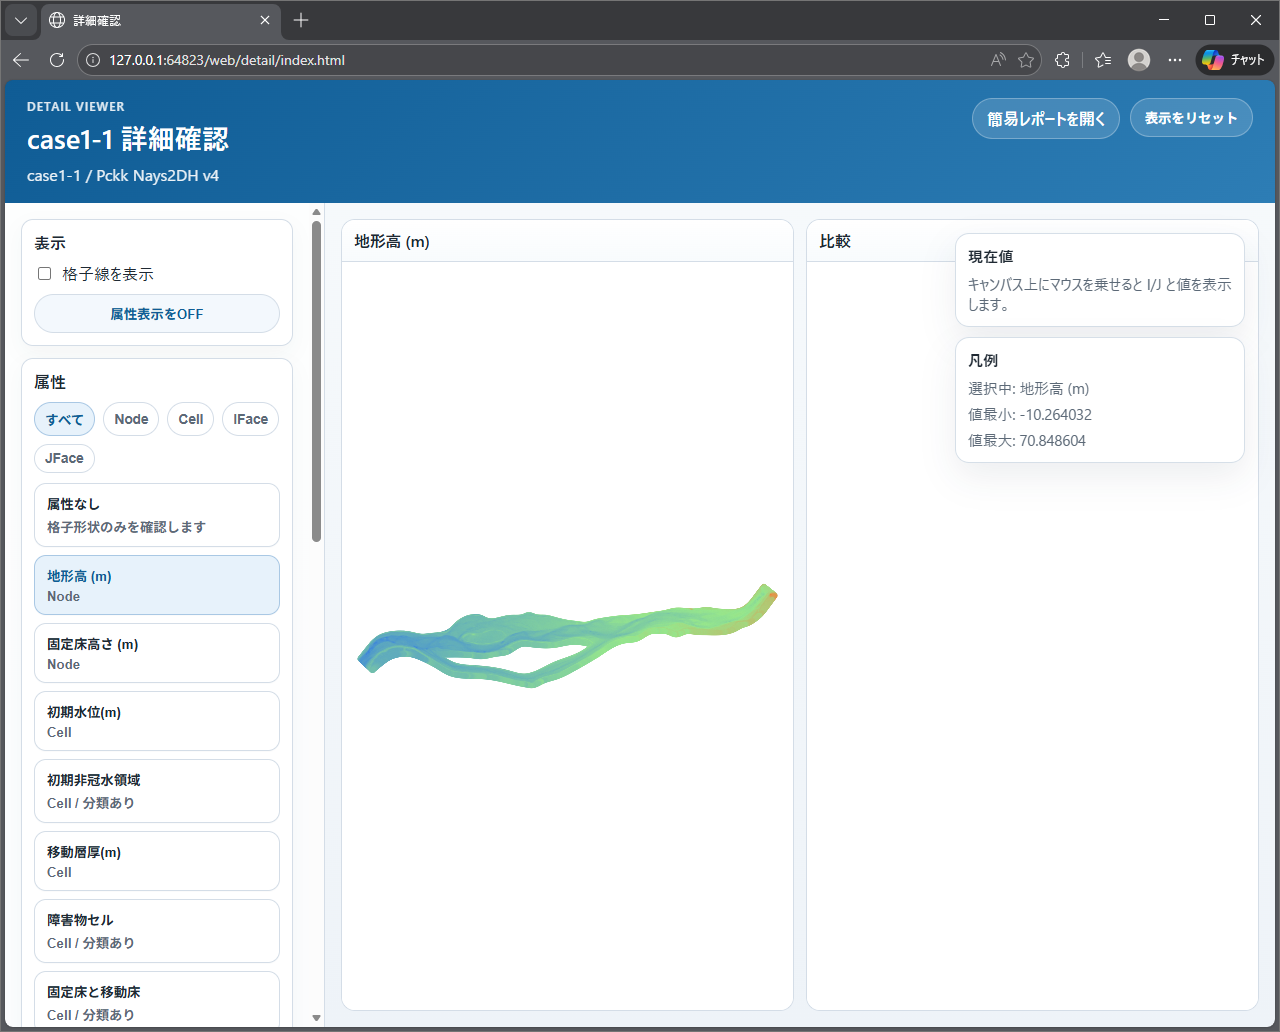Open 簡易レポートを開く
Viewport: 1280px width, 1032px height.
1045,117
